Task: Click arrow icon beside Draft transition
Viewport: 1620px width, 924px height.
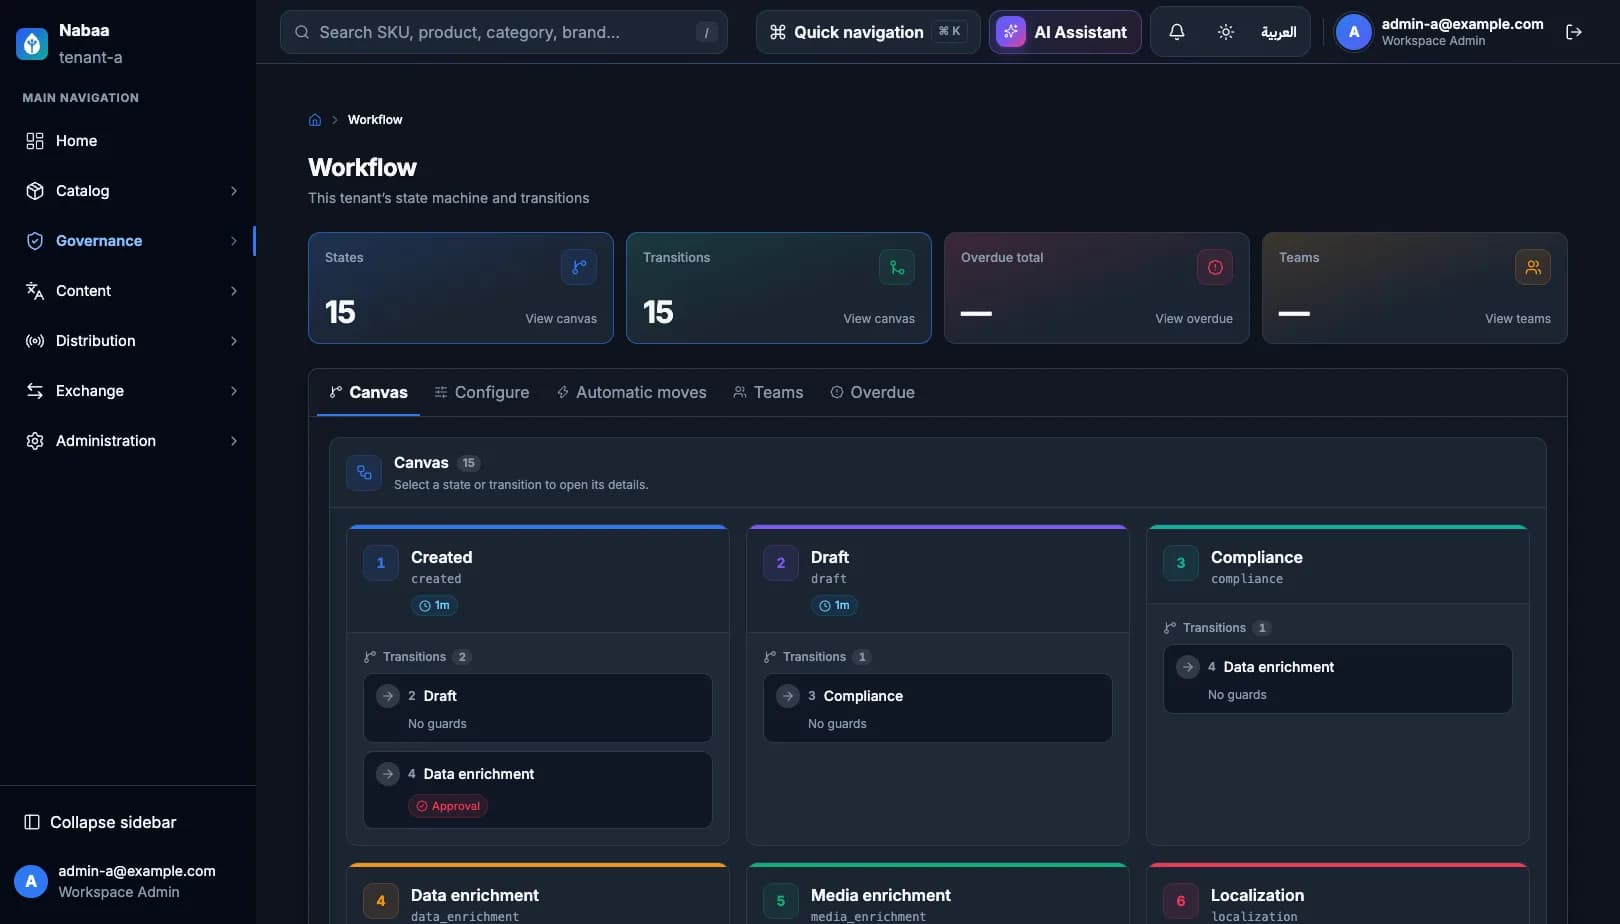Action: click(x=388, y=695)
